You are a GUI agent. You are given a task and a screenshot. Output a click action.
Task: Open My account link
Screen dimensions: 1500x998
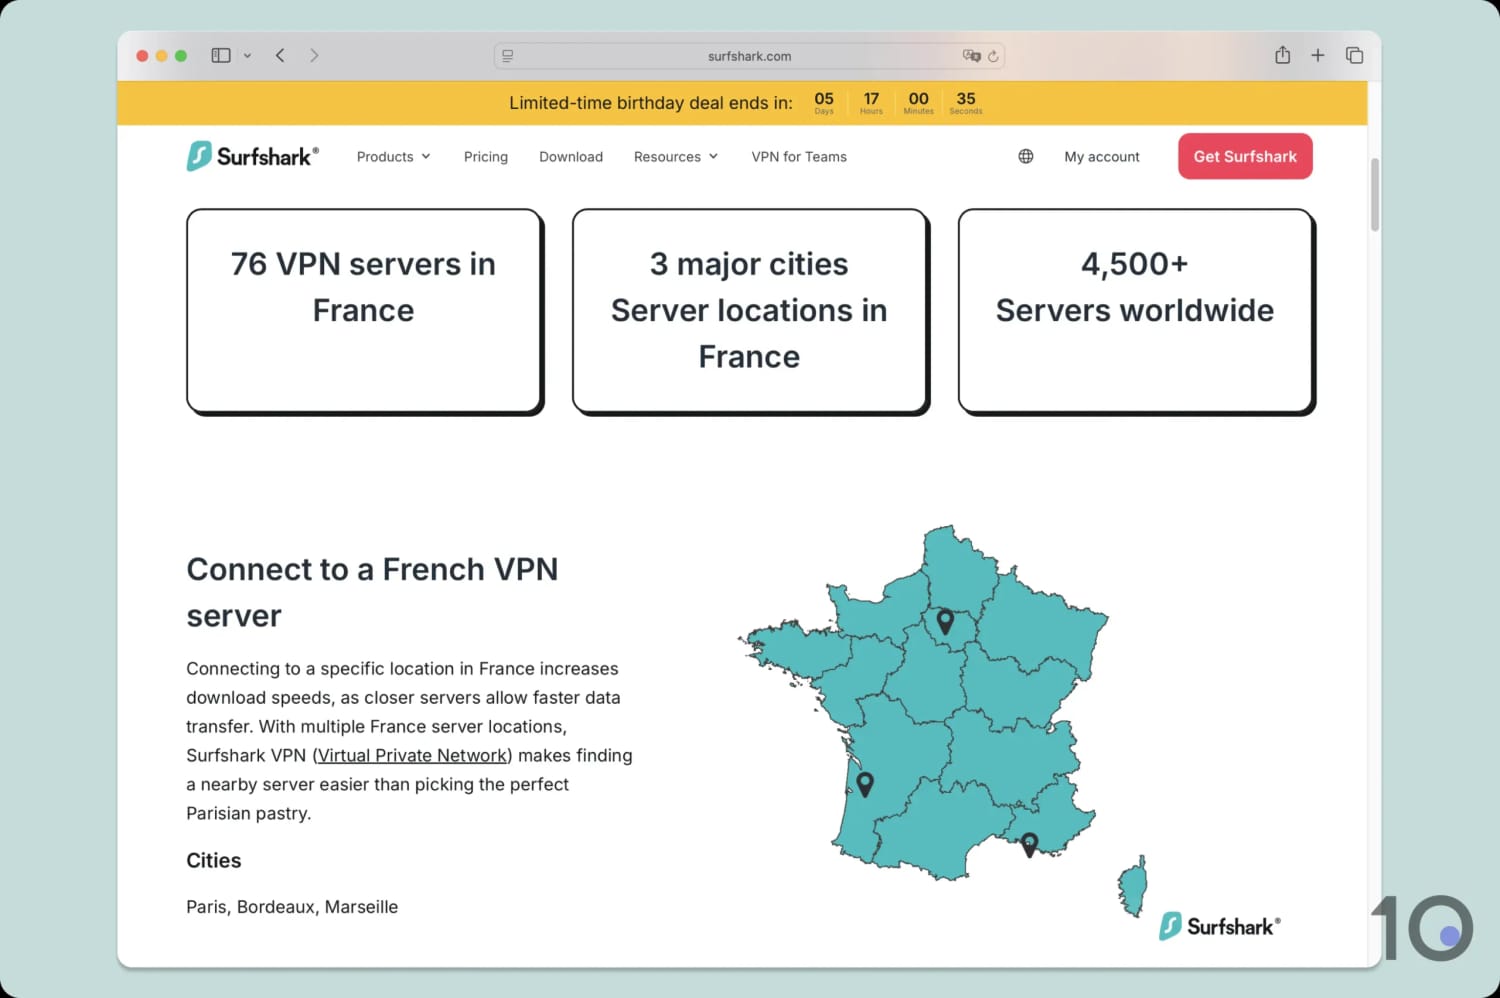tap(1102, 157)
